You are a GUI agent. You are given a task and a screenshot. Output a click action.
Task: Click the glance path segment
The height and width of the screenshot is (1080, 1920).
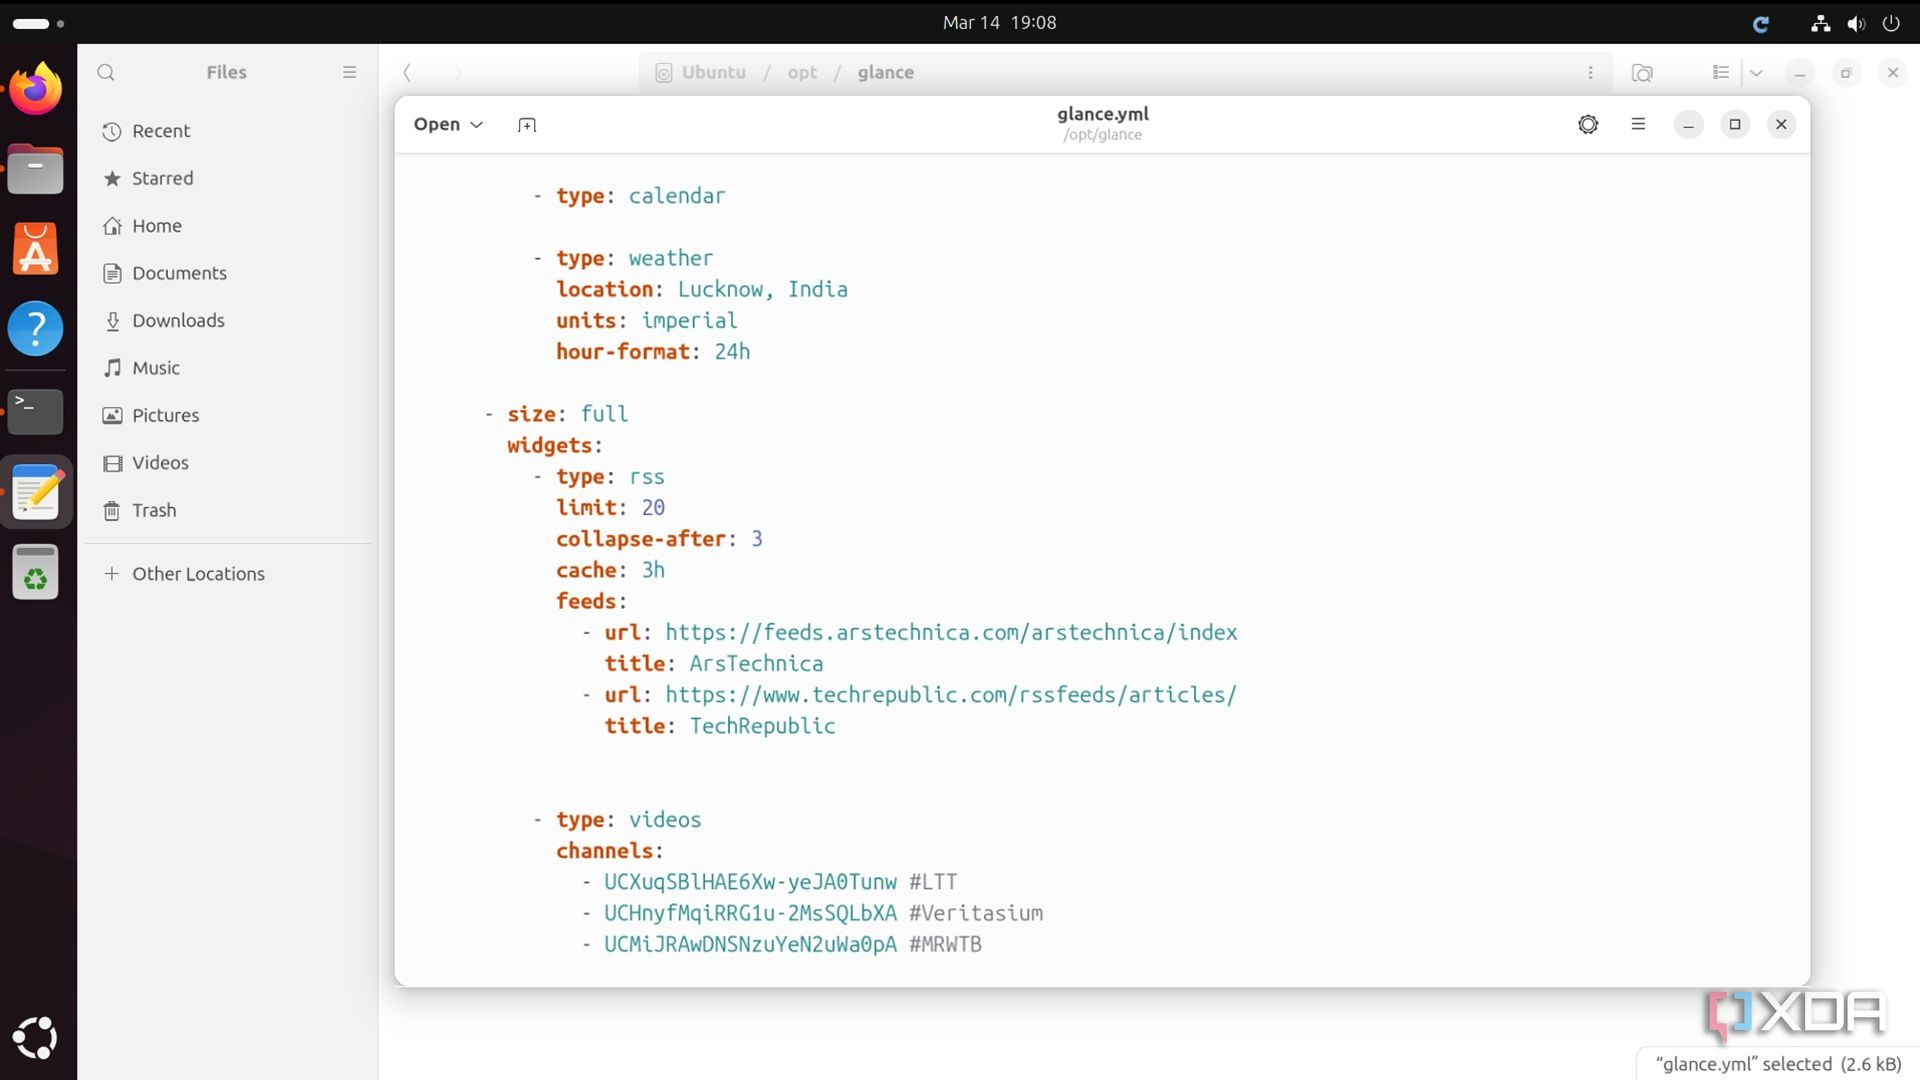[x=885, y=72]
